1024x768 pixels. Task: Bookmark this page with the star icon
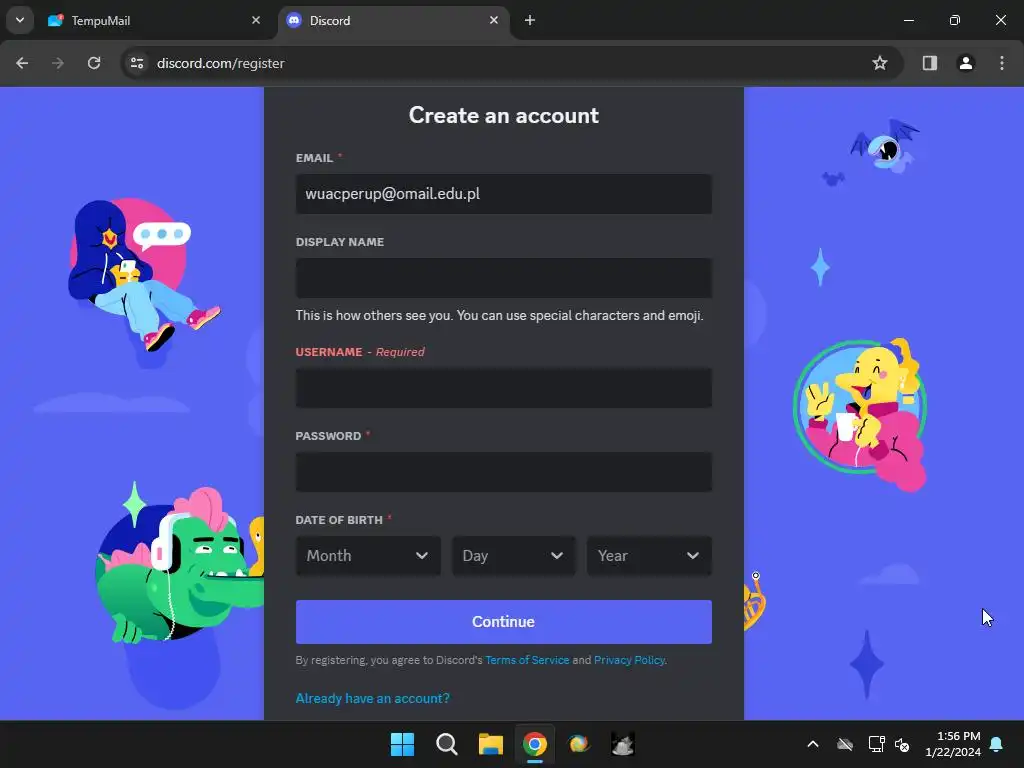click(x=880, y=63)
